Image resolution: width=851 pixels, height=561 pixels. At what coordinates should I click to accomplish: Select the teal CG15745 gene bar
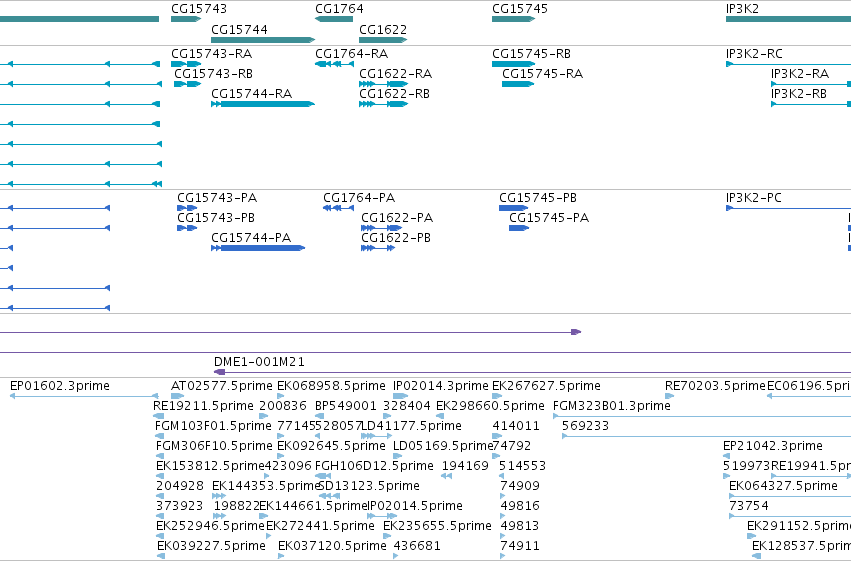pos(513,19)
